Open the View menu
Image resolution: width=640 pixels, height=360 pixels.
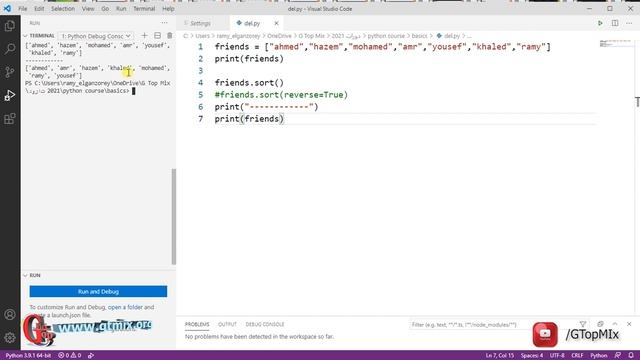point(88,9)
